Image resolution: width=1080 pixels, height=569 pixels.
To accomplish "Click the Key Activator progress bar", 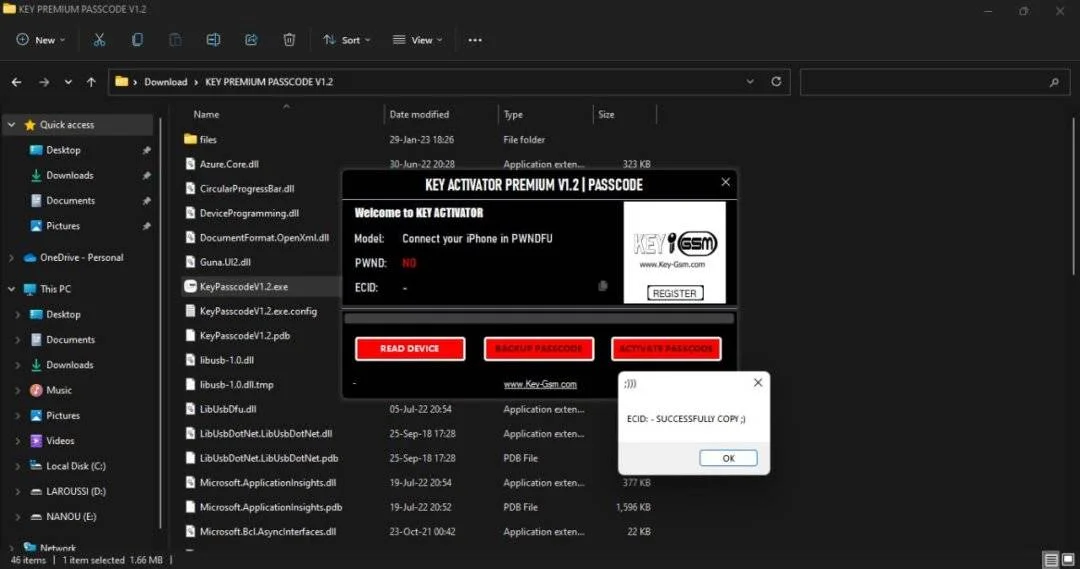I will [539, 319].
